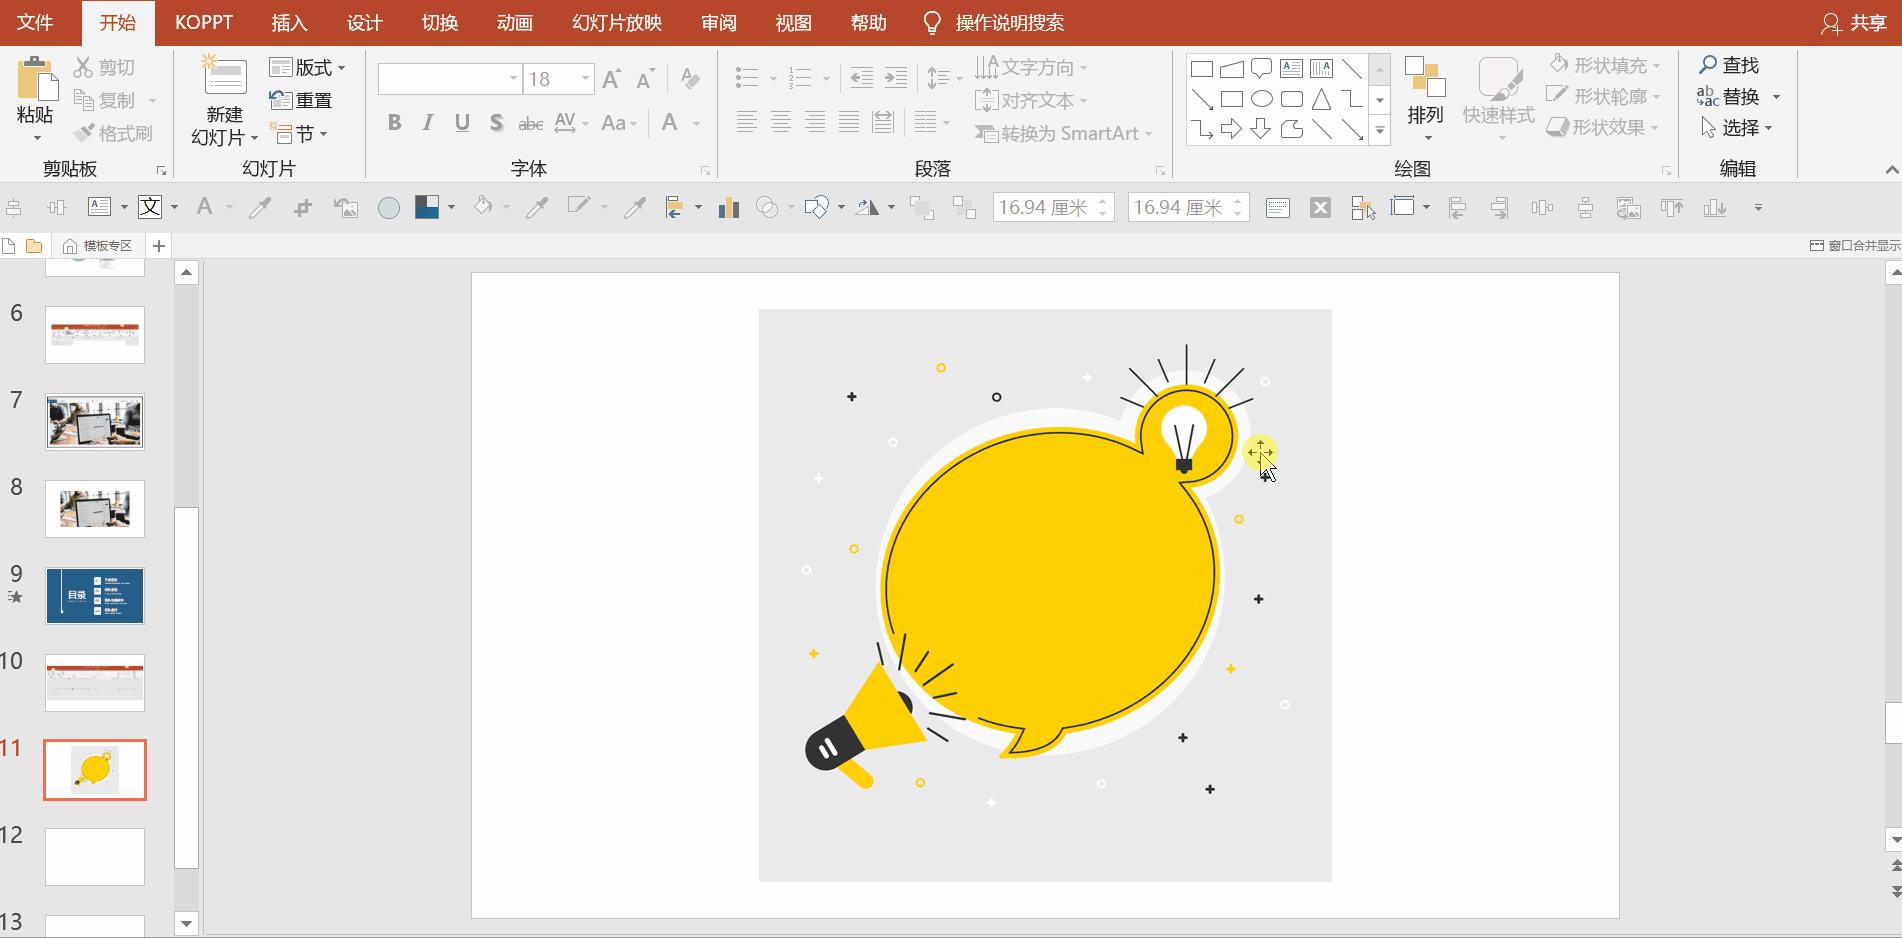Click the increase font size icon
The image size is (1902, 938).
[611, 79]
